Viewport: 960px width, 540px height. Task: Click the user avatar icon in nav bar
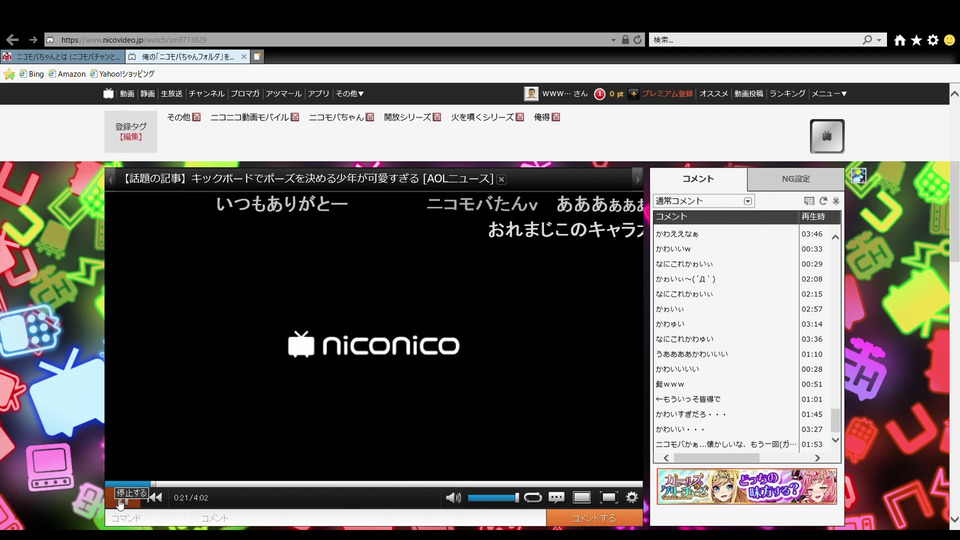pyautogui.click(x=531, y=94)
